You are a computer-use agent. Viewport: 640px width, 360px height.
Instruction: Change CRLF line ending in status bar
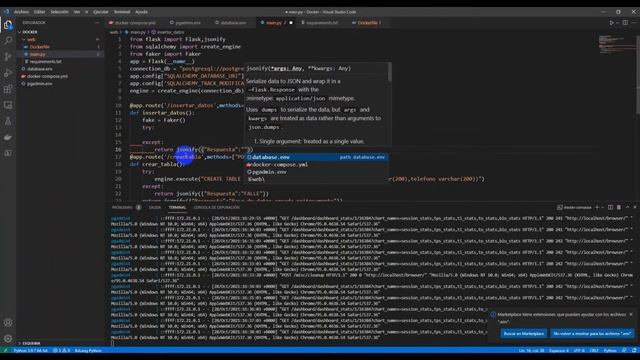594,350
